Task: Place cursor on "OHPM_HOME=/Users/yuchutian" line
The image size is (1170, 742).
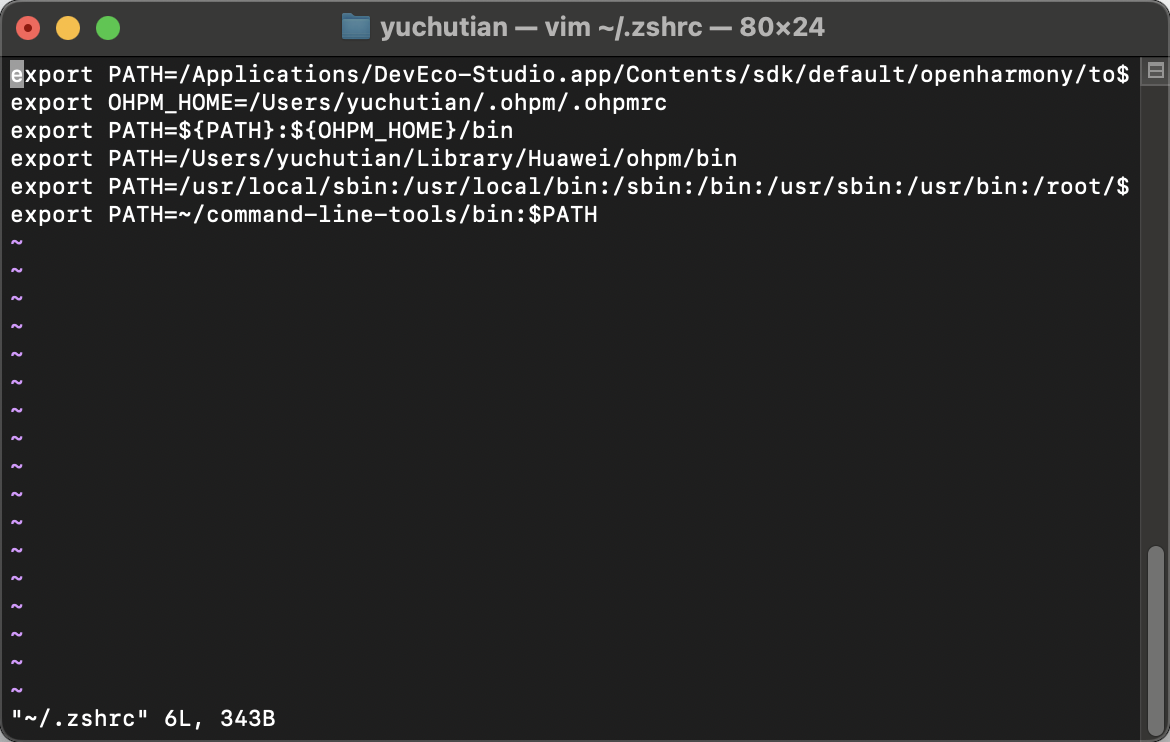Action: [x=339, y=102]
